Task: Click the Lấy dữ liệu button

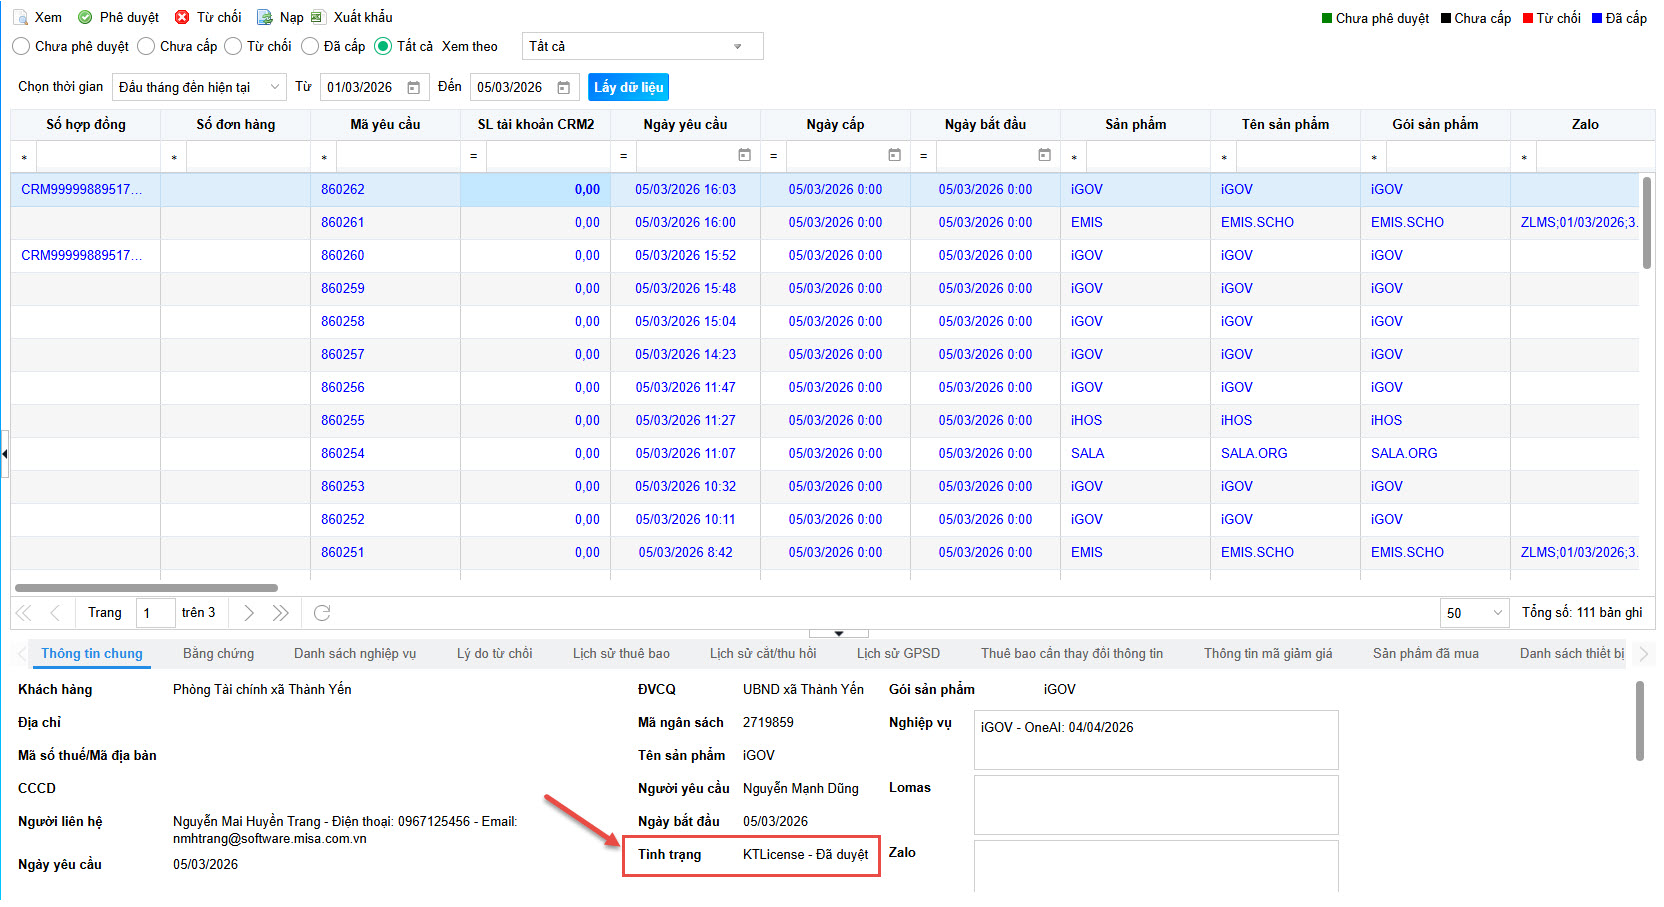Action: (x=628, y=88)
